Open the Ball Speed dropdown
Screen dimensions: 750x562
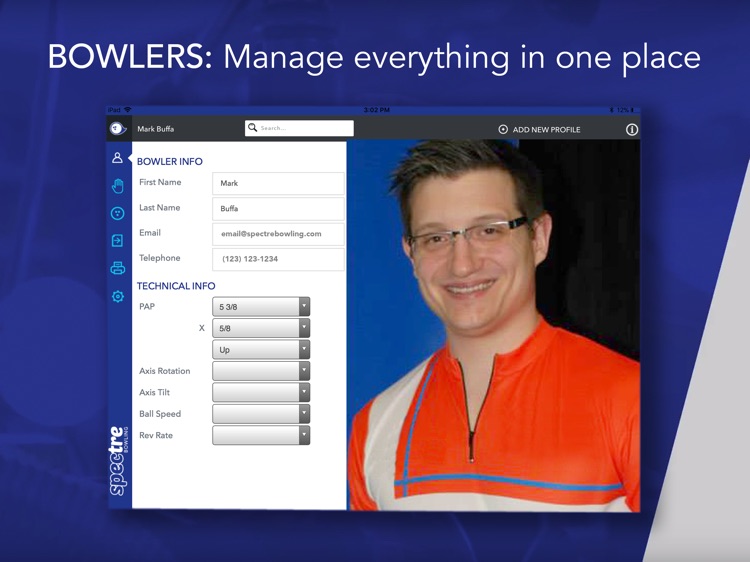[261, 414]
